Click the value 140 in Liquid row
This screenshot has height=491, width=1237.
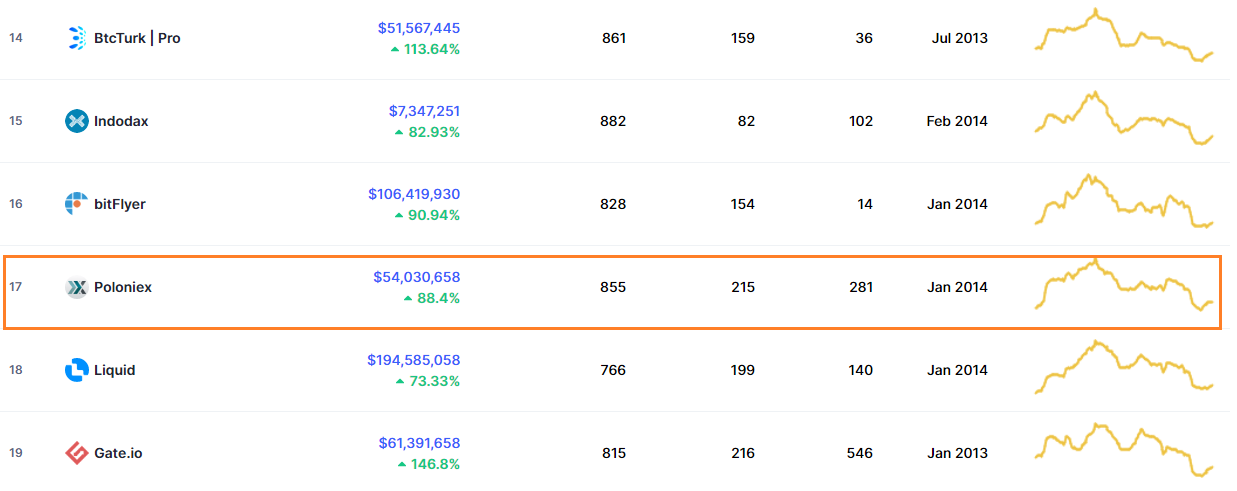point(860,370)
